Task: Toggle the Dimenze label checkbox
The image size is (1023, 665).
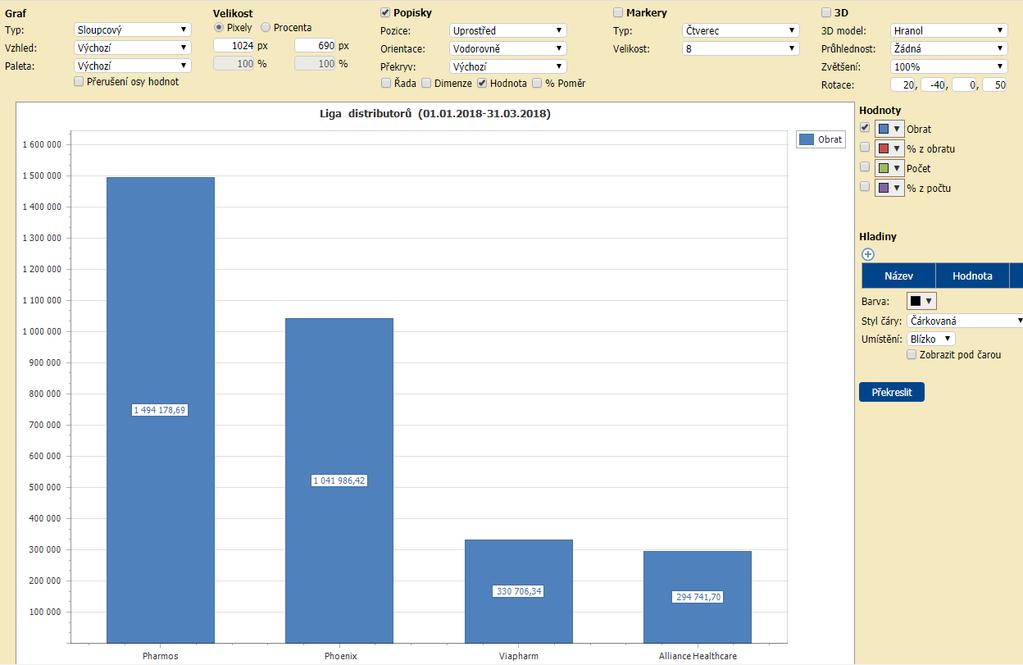Action: [x=426, y=83]
